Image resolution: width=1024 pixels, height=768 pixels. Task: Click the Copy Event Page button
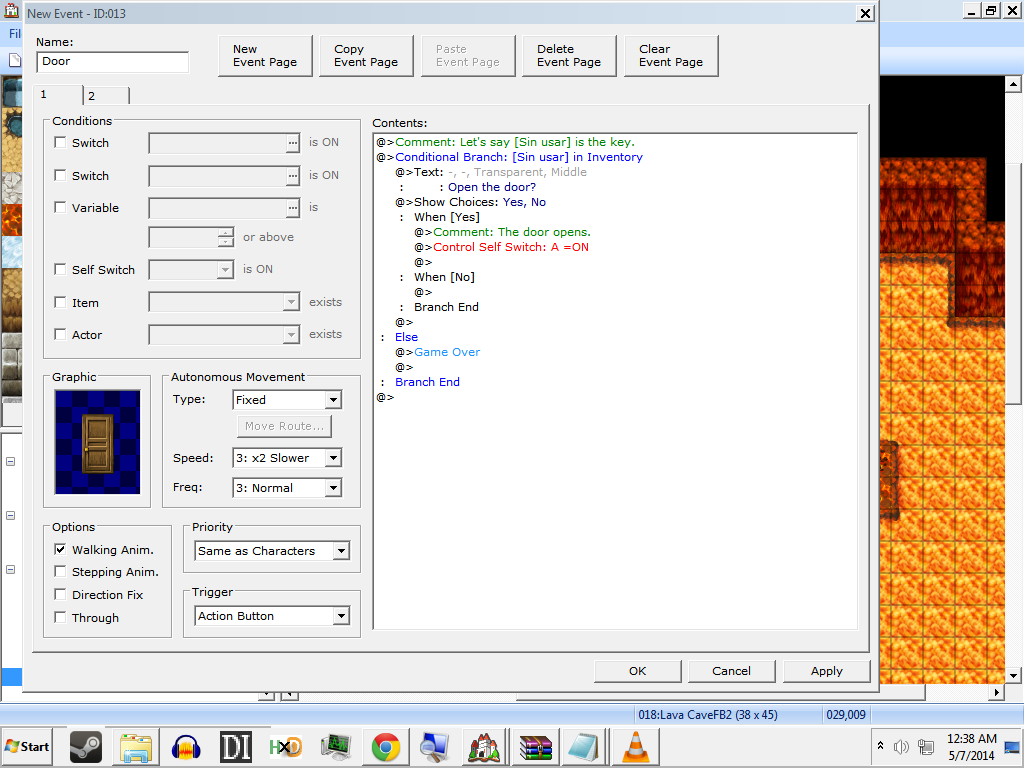[x=366, y=56]
